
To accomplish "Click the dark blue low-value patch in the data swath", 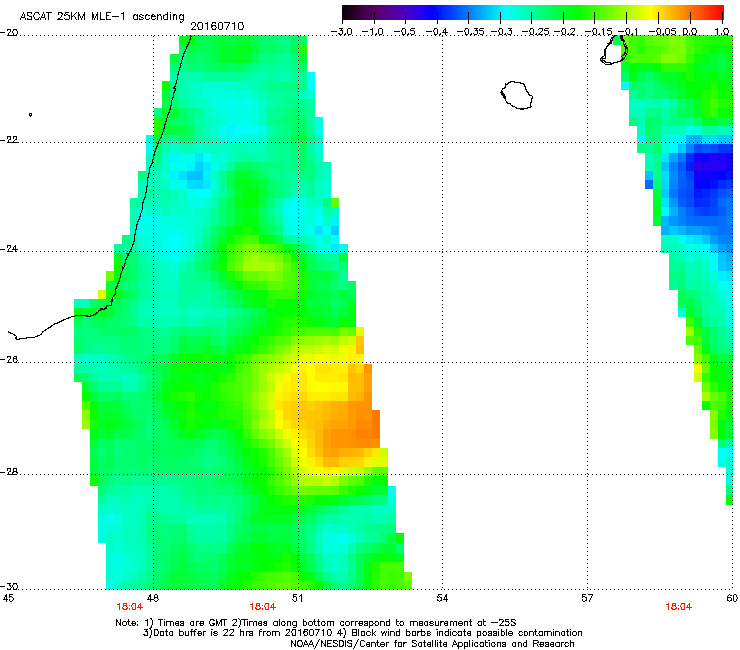I will tap(703, 182).
